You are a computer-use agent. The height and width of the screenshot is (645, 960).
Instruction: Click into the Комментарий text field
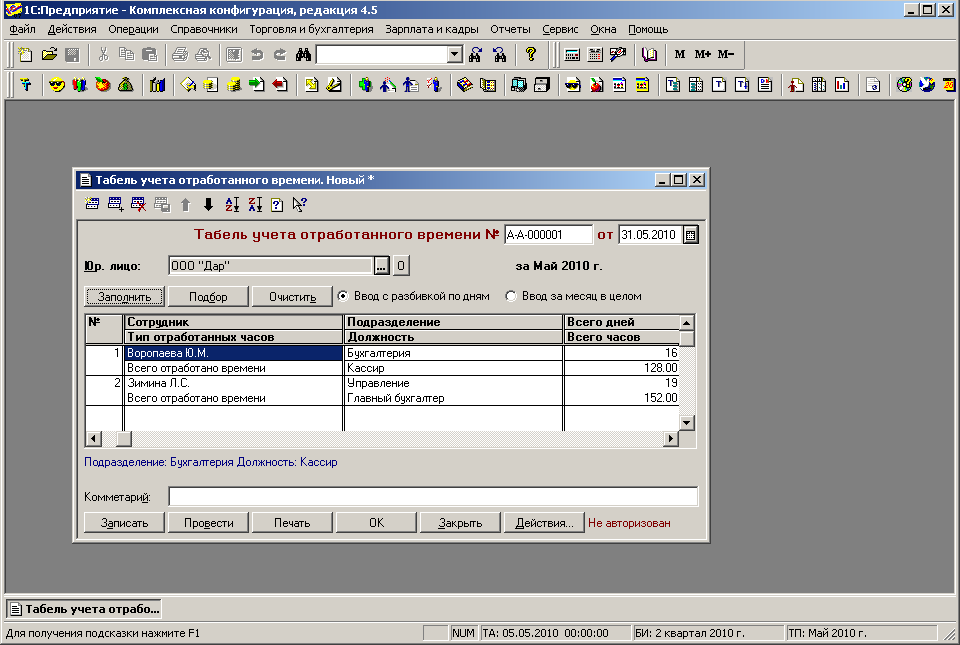pyautogui.click(x=433, y=497)
